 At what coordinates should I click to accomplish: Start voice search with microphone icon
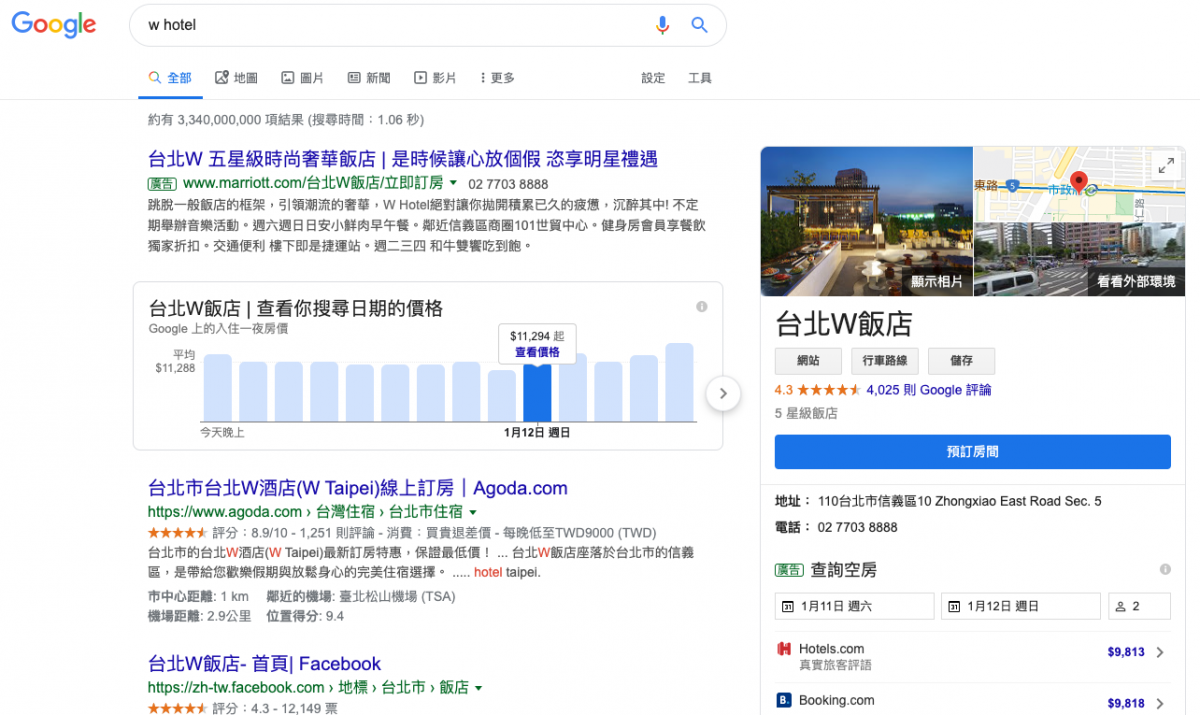(662, 25)
